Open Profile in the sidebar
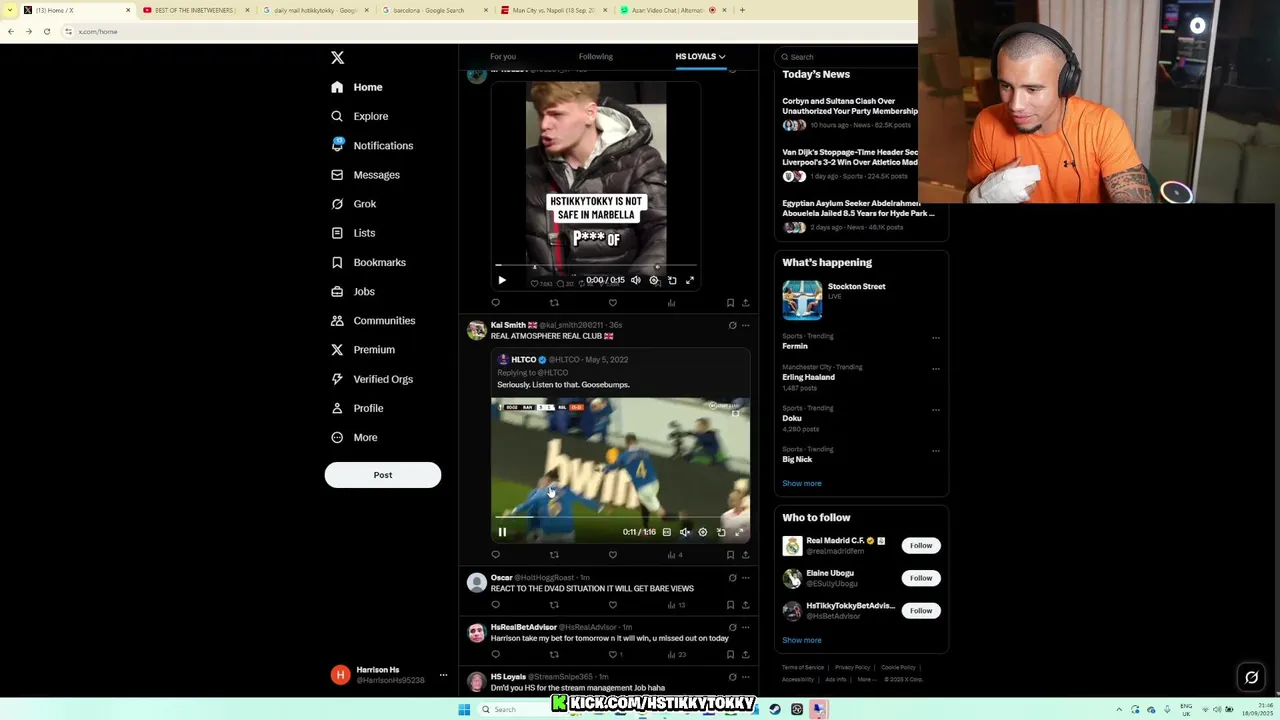This screenshot has height=720, width=1280. [x=357, y=408]
